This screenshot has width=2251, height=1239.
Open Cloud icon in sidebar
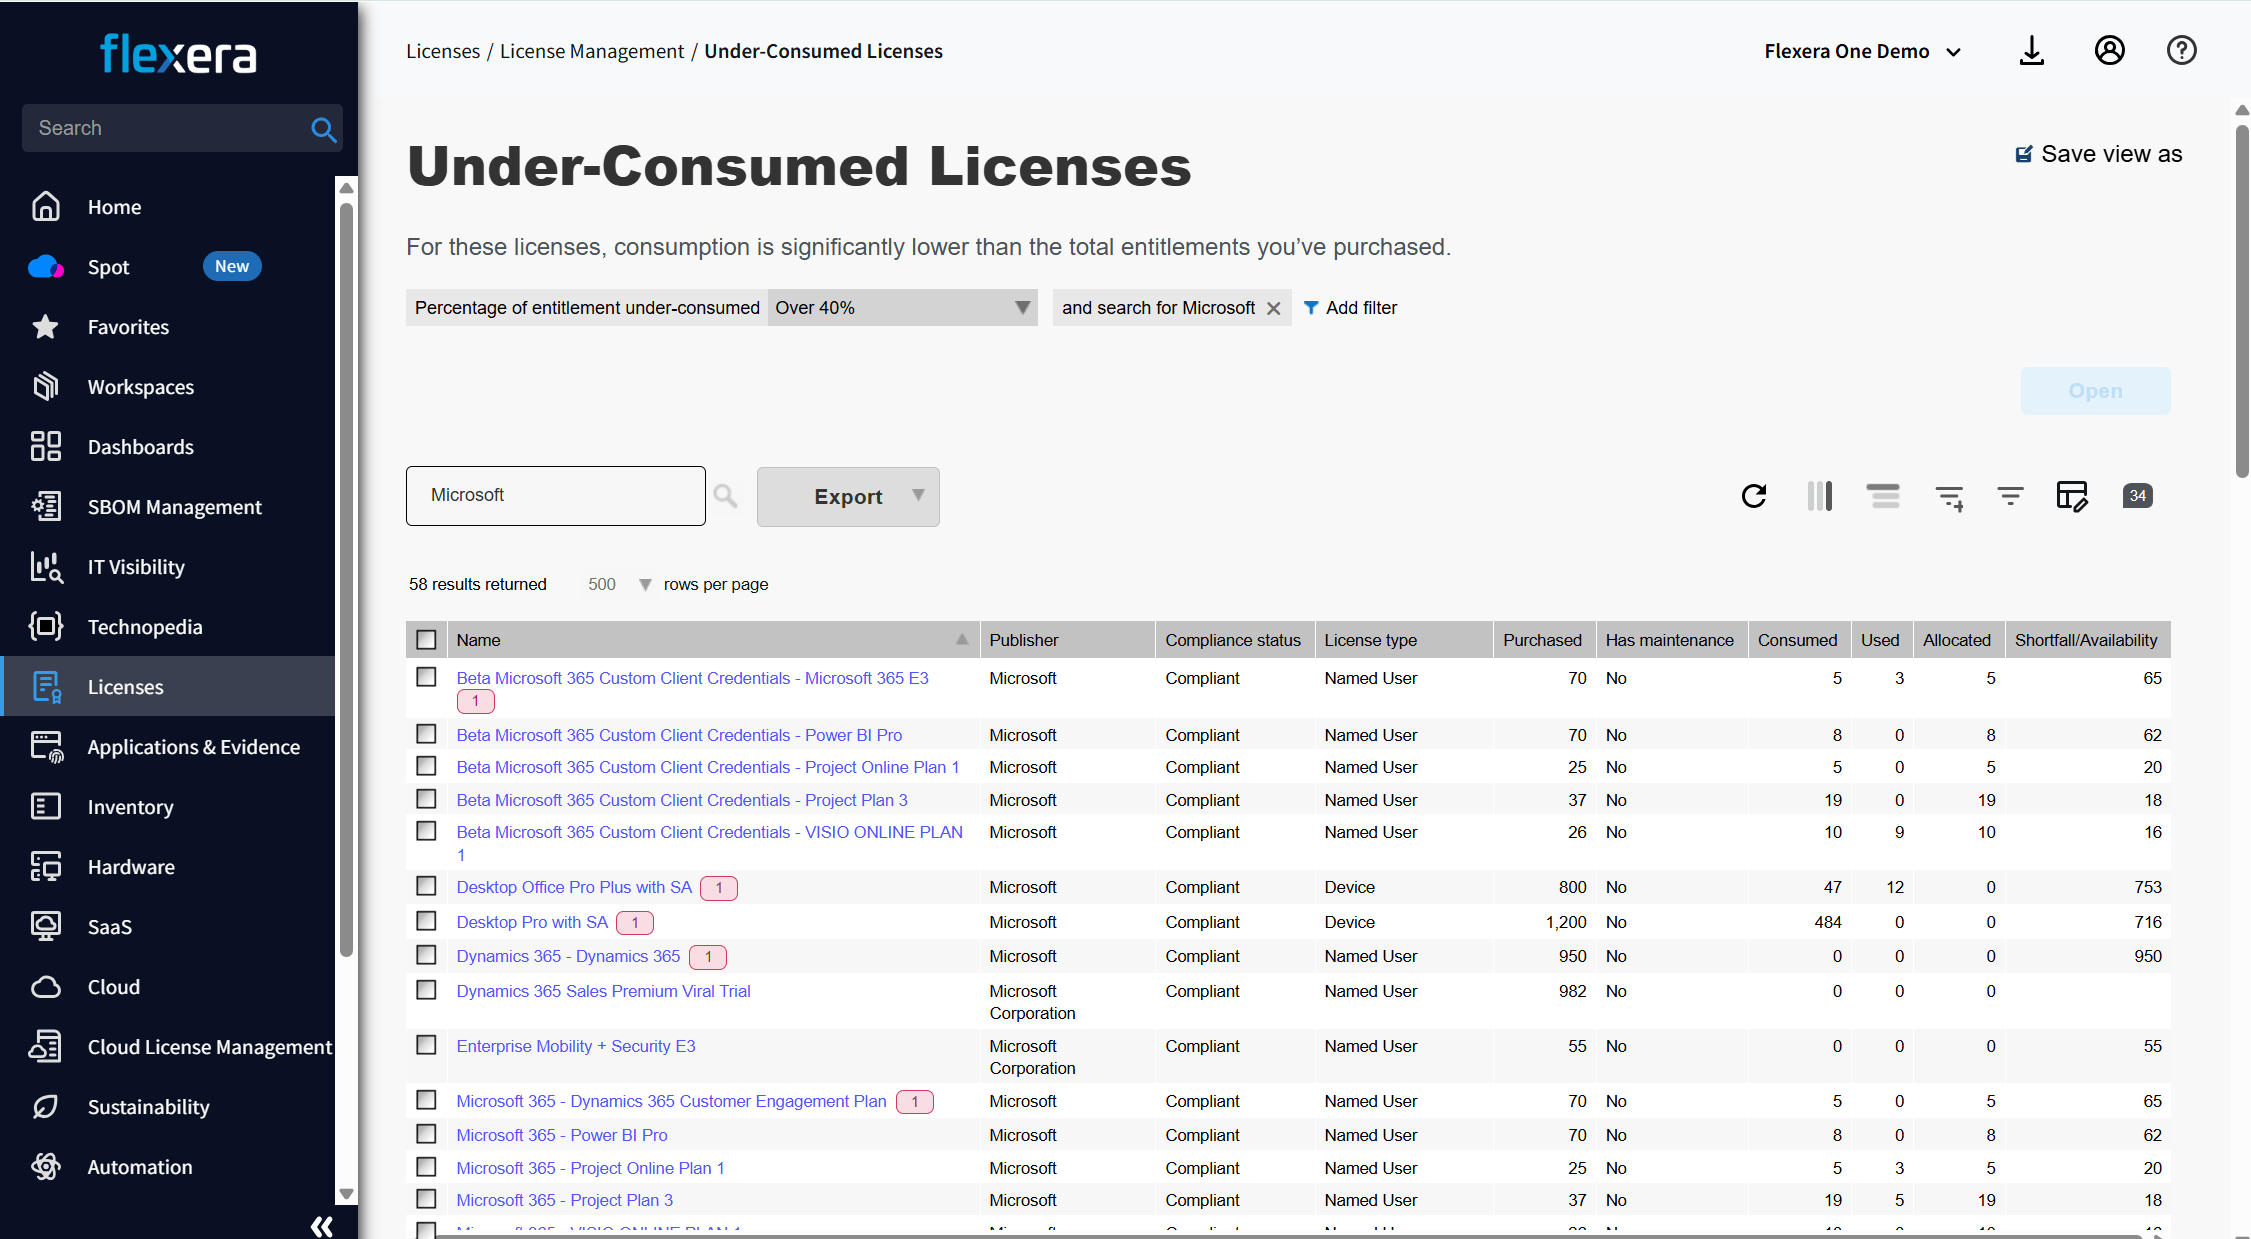coord(46,986)
